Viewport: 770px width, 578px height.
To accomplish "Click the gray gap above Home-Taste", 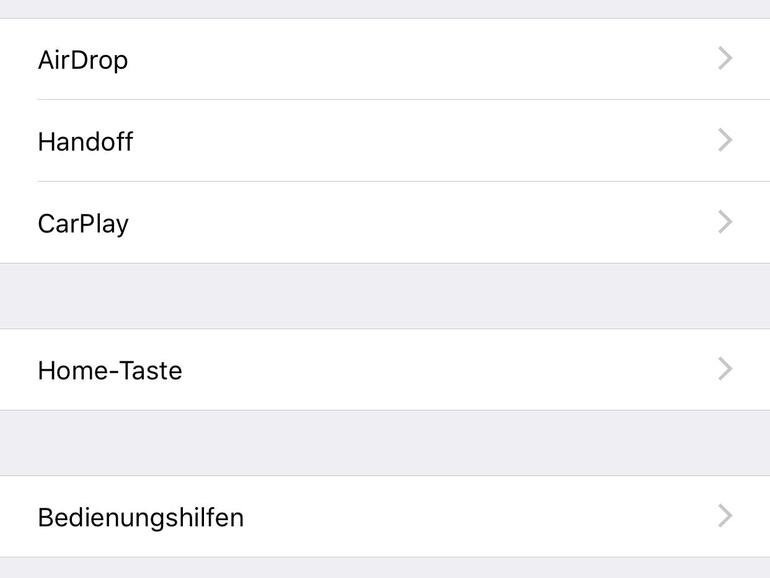I will coord(385,296).
